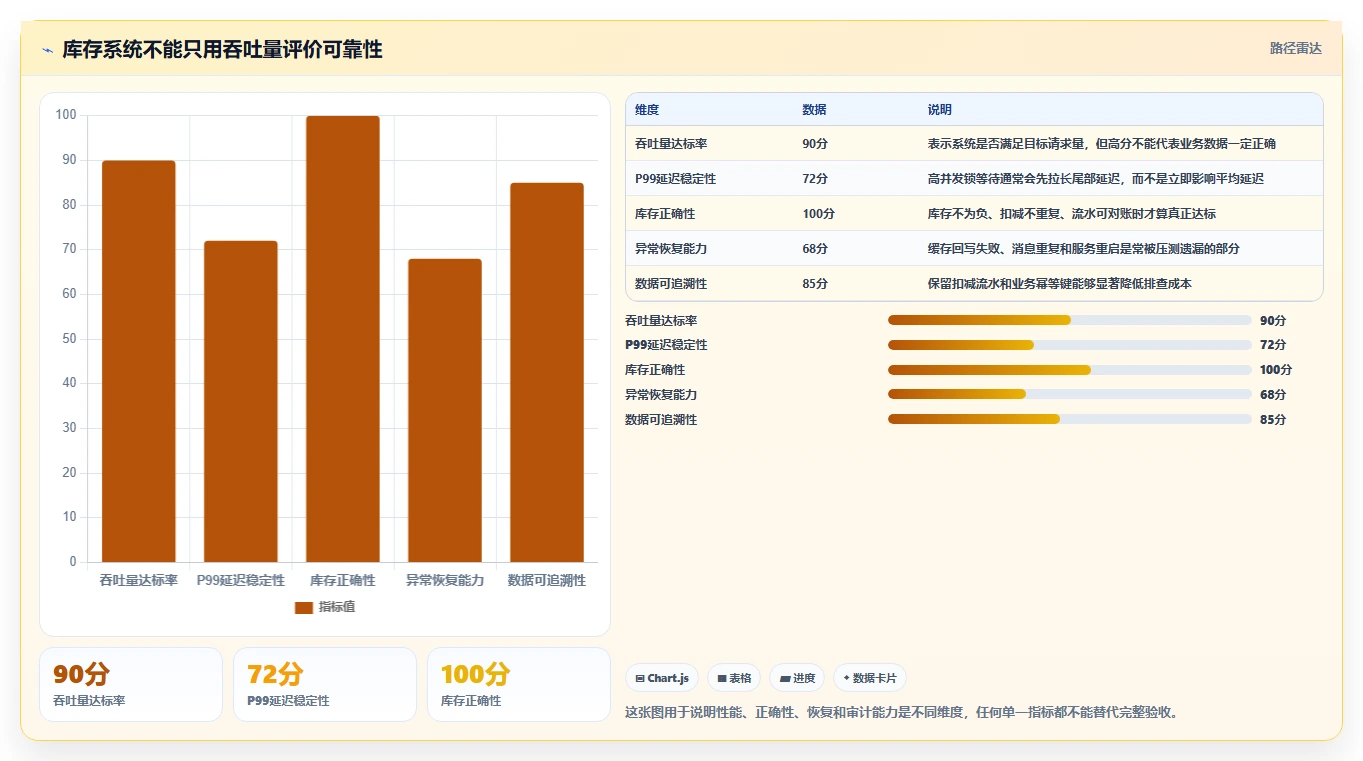The image size is (1363, 761).
Task: Click the 85分 cell in the table
Action: click(815, 284)
